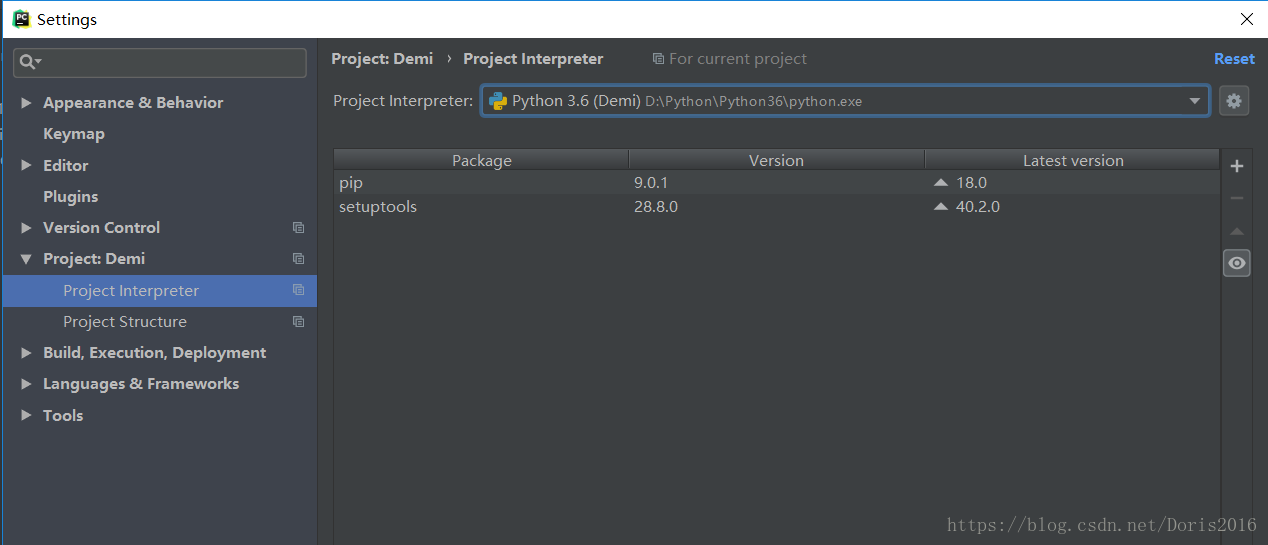Expand the Languages & Frameworks section
1268x545 pixels.
coord(26,384)
